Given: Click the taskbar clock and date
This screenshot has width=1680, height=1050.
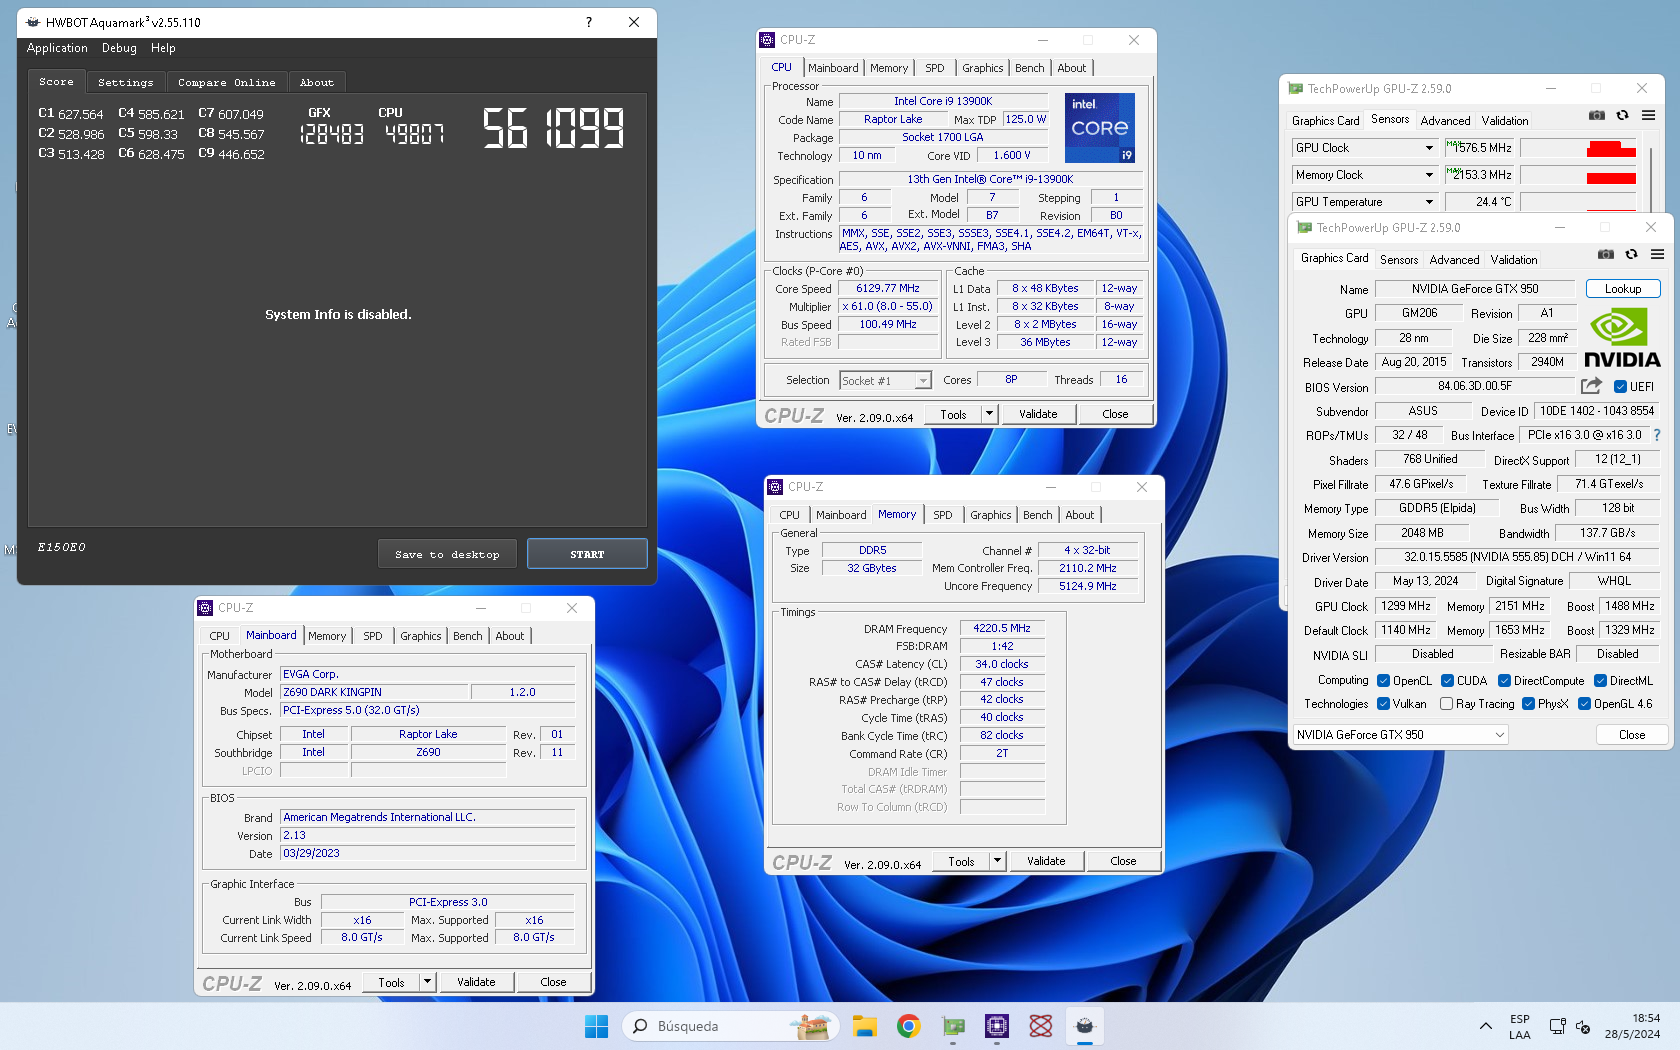Looking at the screenshot, I should click(x=1632, y=1026).
